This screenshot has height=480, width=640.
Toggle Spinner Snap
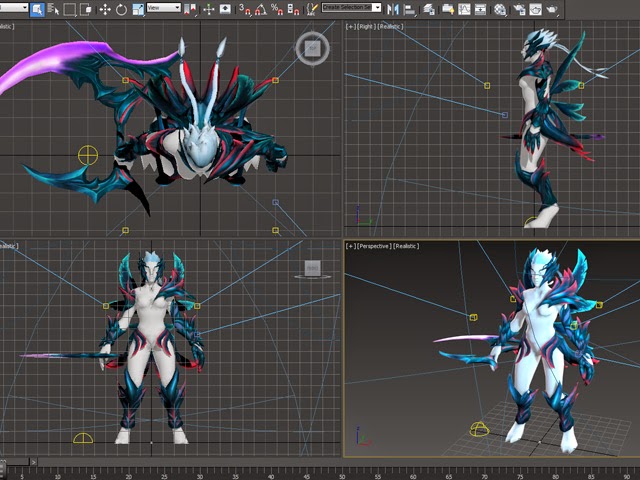click(x=293, y=9)
